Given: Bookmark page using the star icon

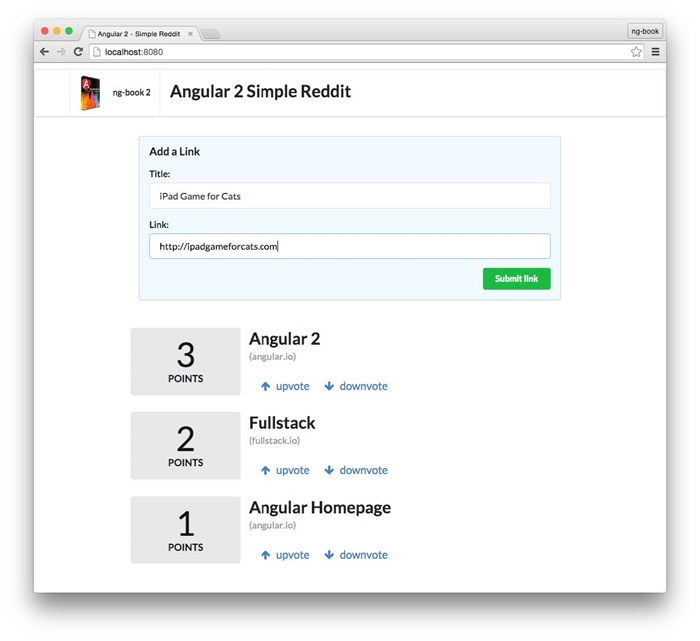Looking at the screenshot, I should [x=636, y=52].
